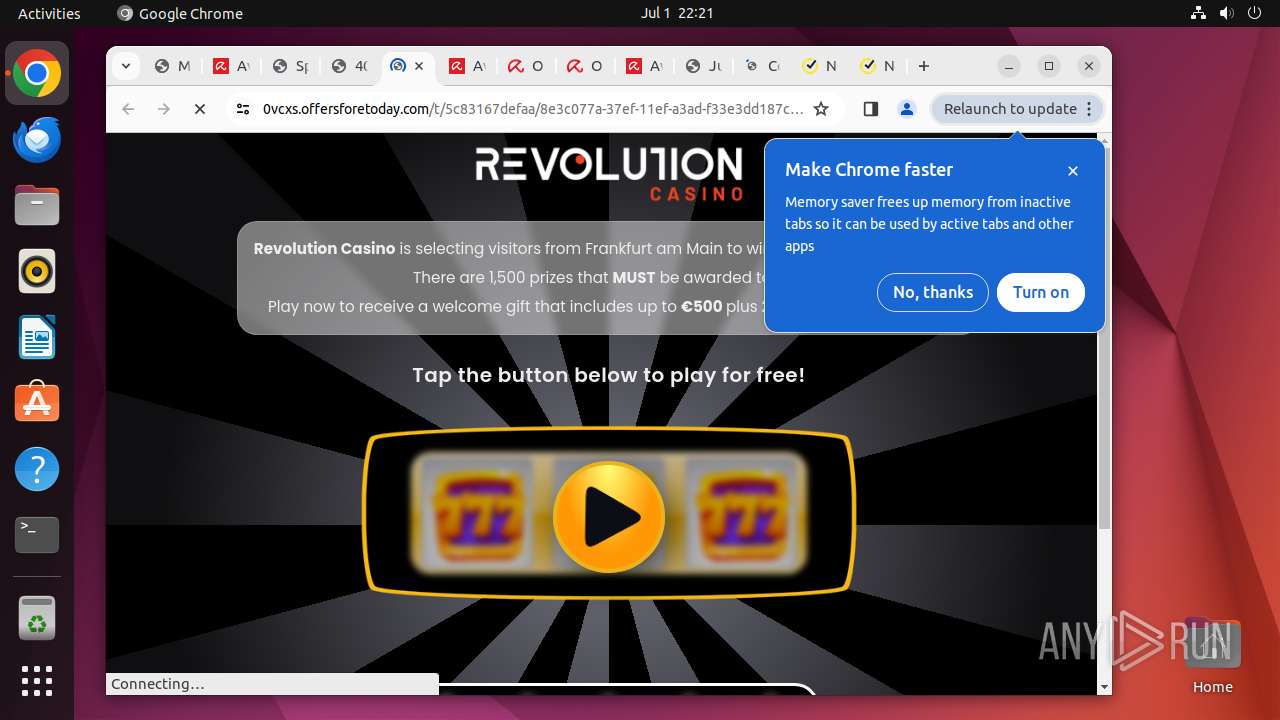1280x720 pixels.
Task: Open Ubuntu Software from dock
Action: click(x=37, y=403)
